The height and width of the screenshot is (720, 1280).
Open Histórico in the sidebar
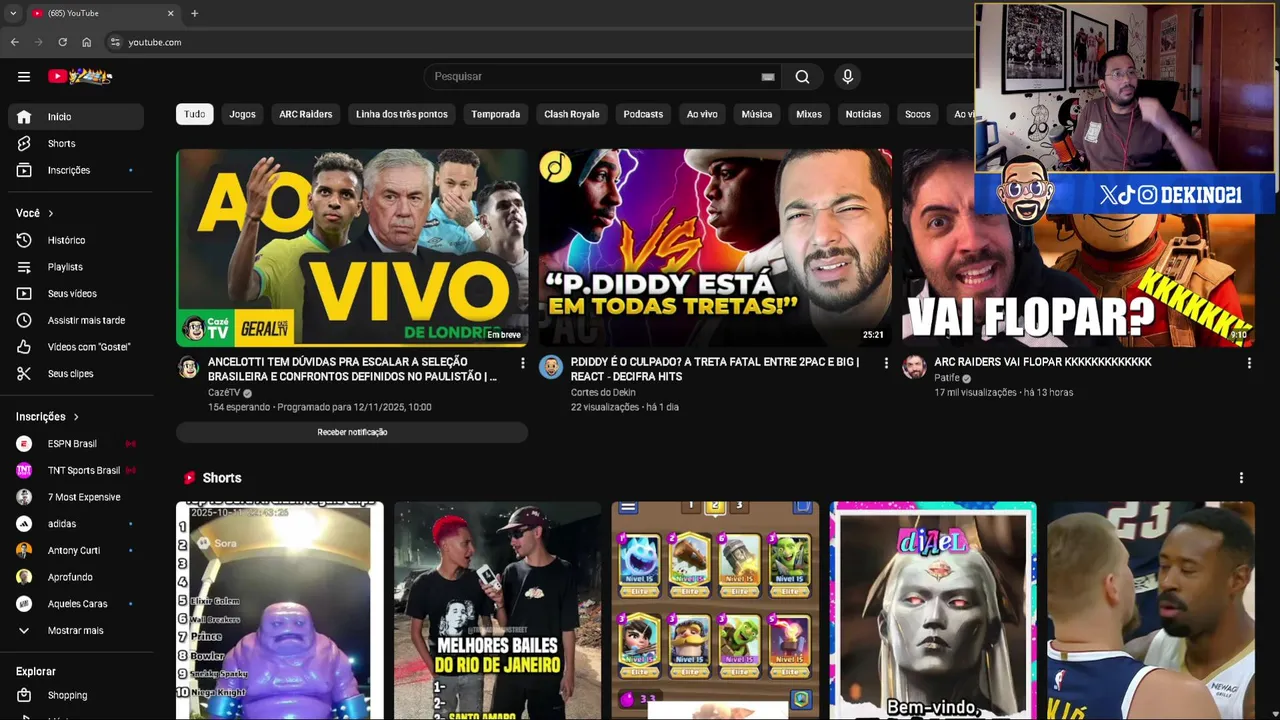(x=76, y=240)
